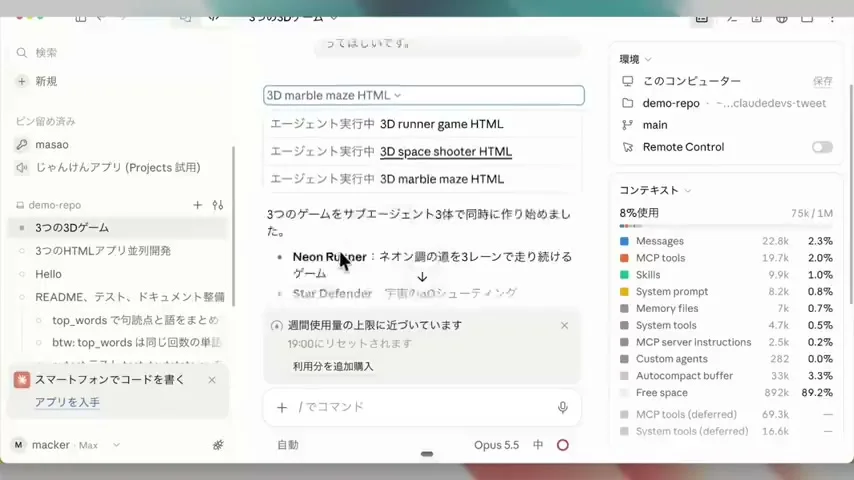
Task: Click the red stop circle button
Action: [x=563, y=445]
